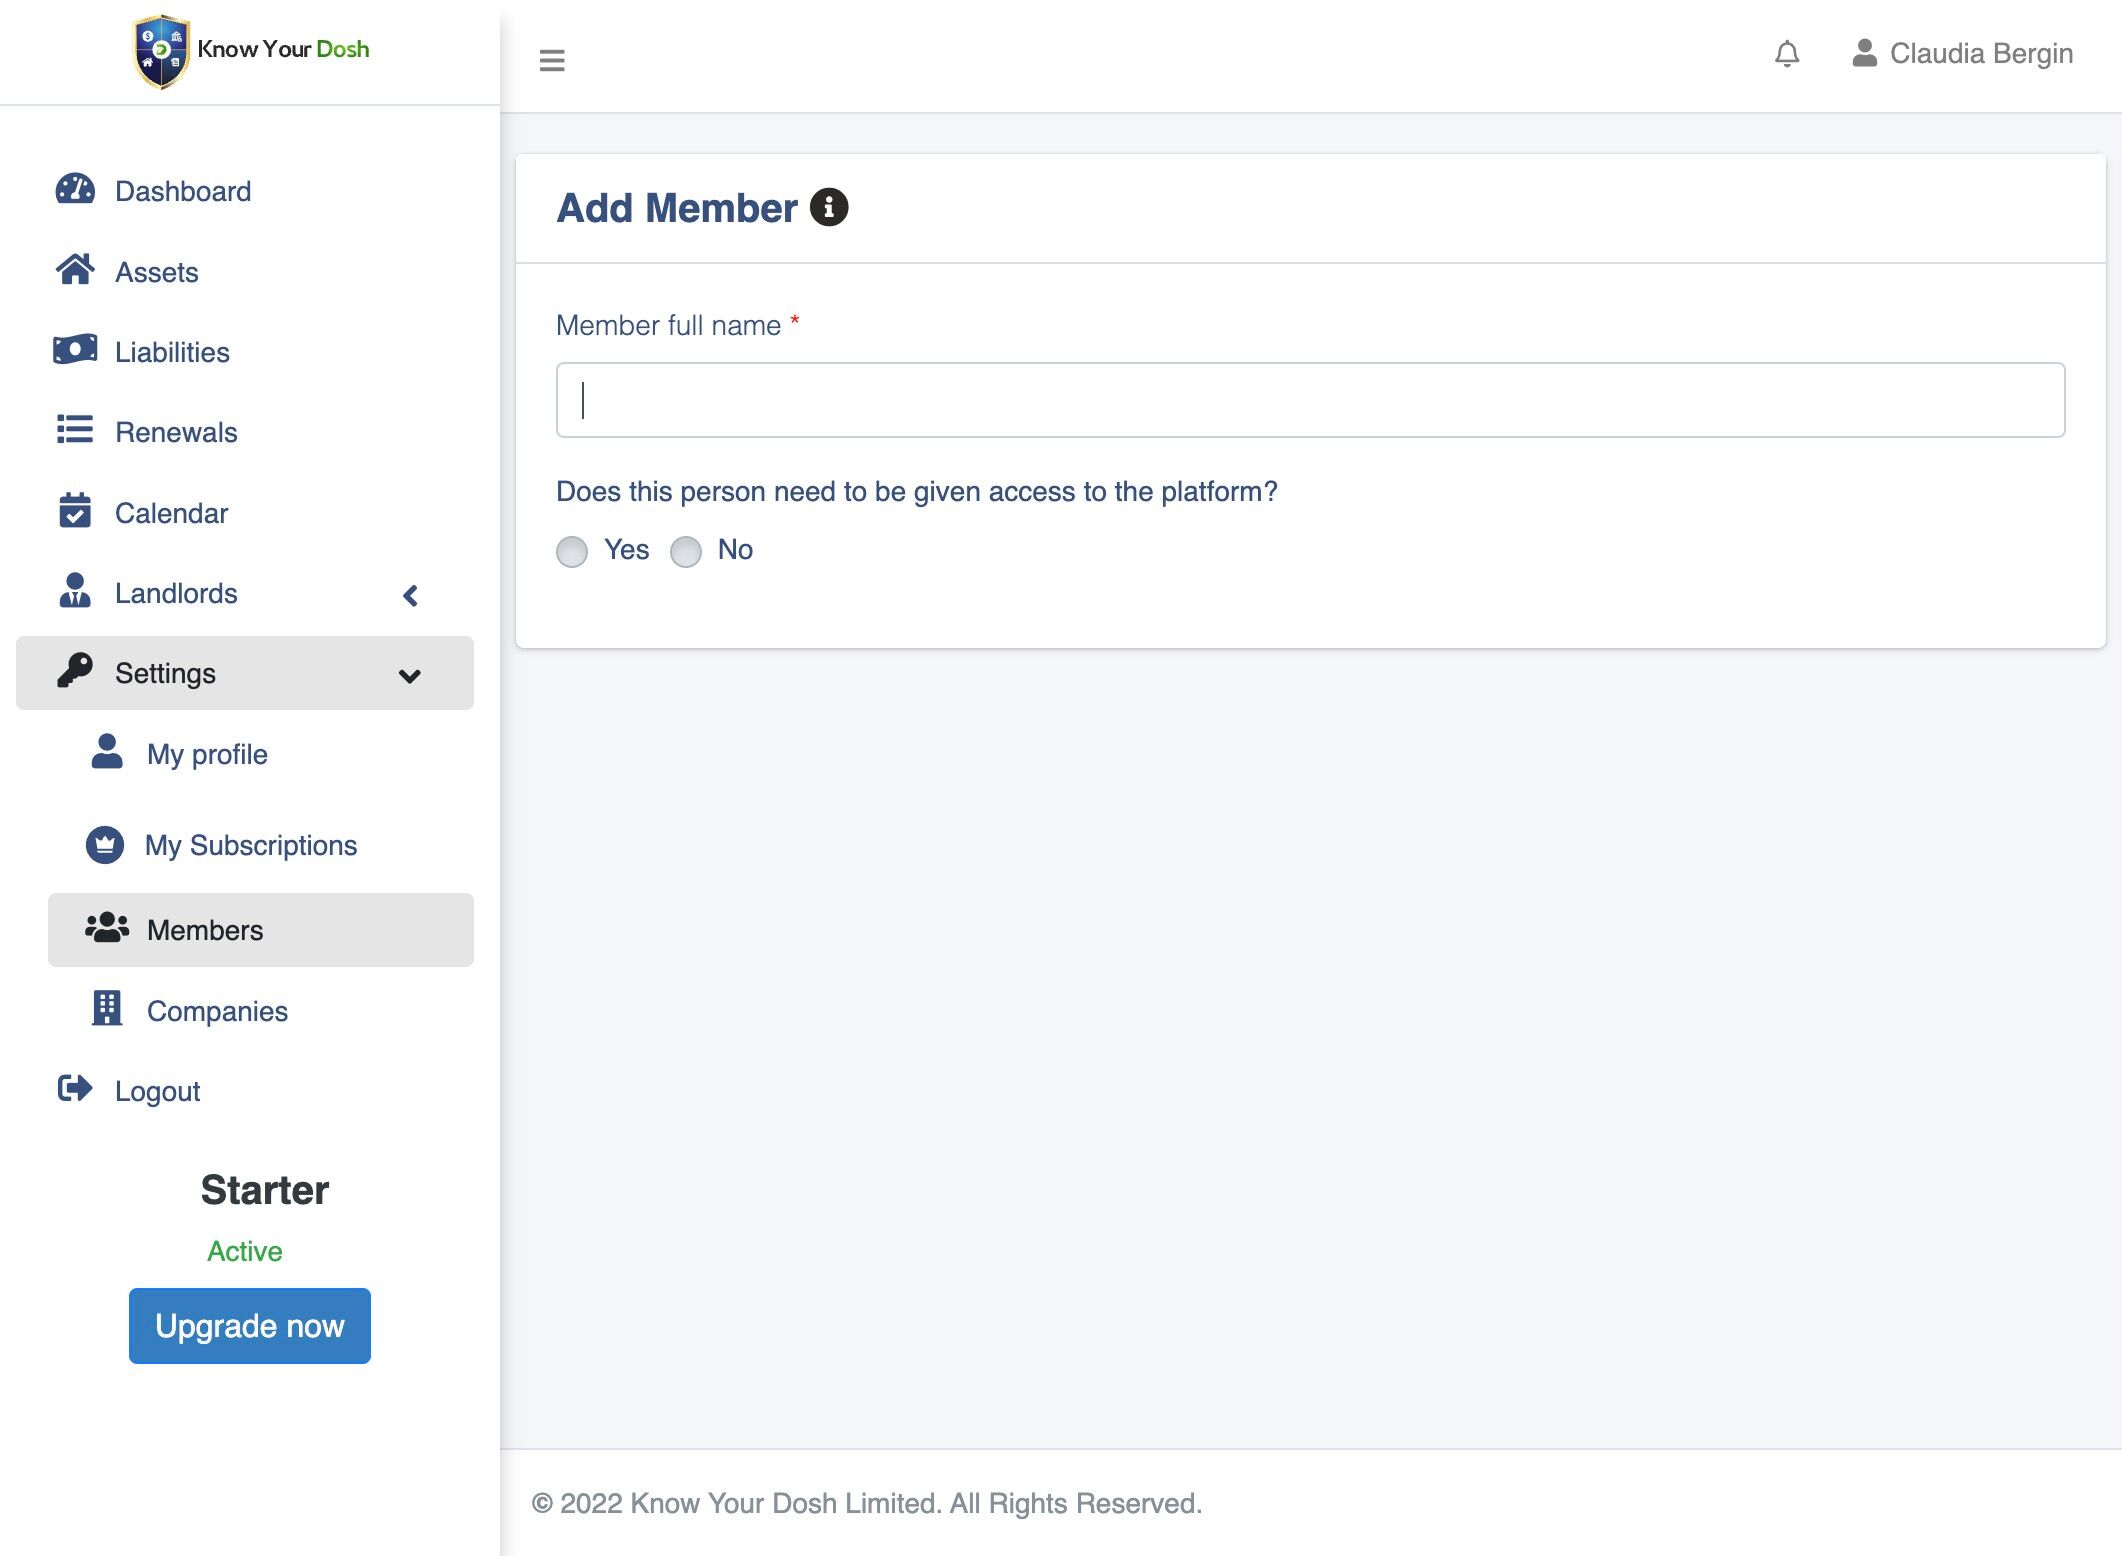The image size is (2122, 1556).
Task: Collapse the Settings menu chevron
Action: [x=409, y=676]
